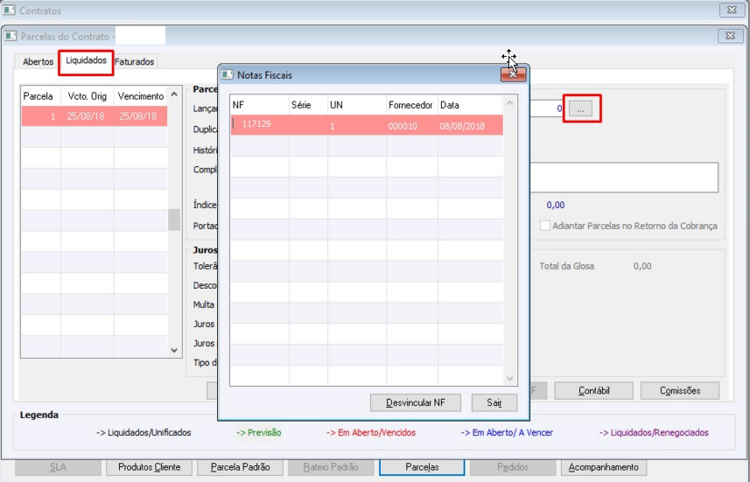Click the Notas Fiscais title icon
The width and height of the screenshot is (750, 482).
tap(227, 75)
